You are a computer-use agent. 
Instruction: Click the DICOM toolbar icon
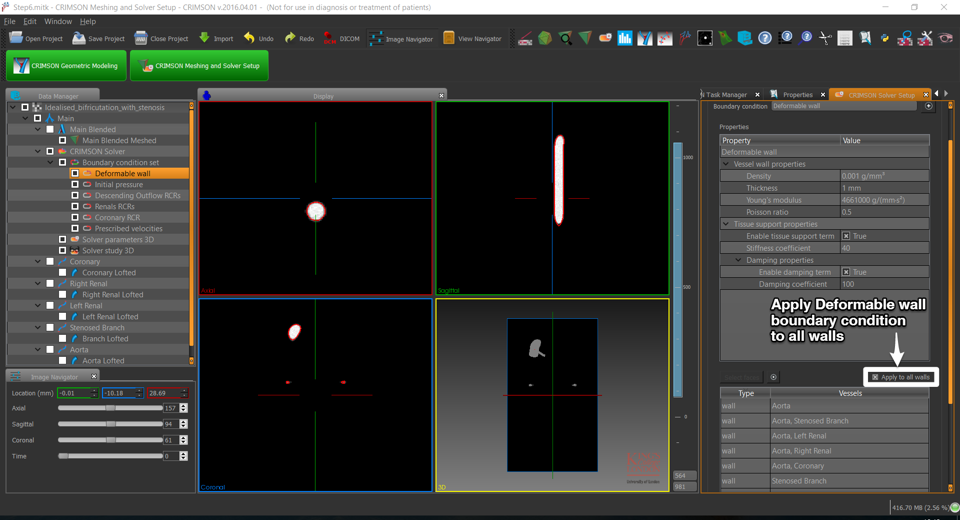(329, 38)
